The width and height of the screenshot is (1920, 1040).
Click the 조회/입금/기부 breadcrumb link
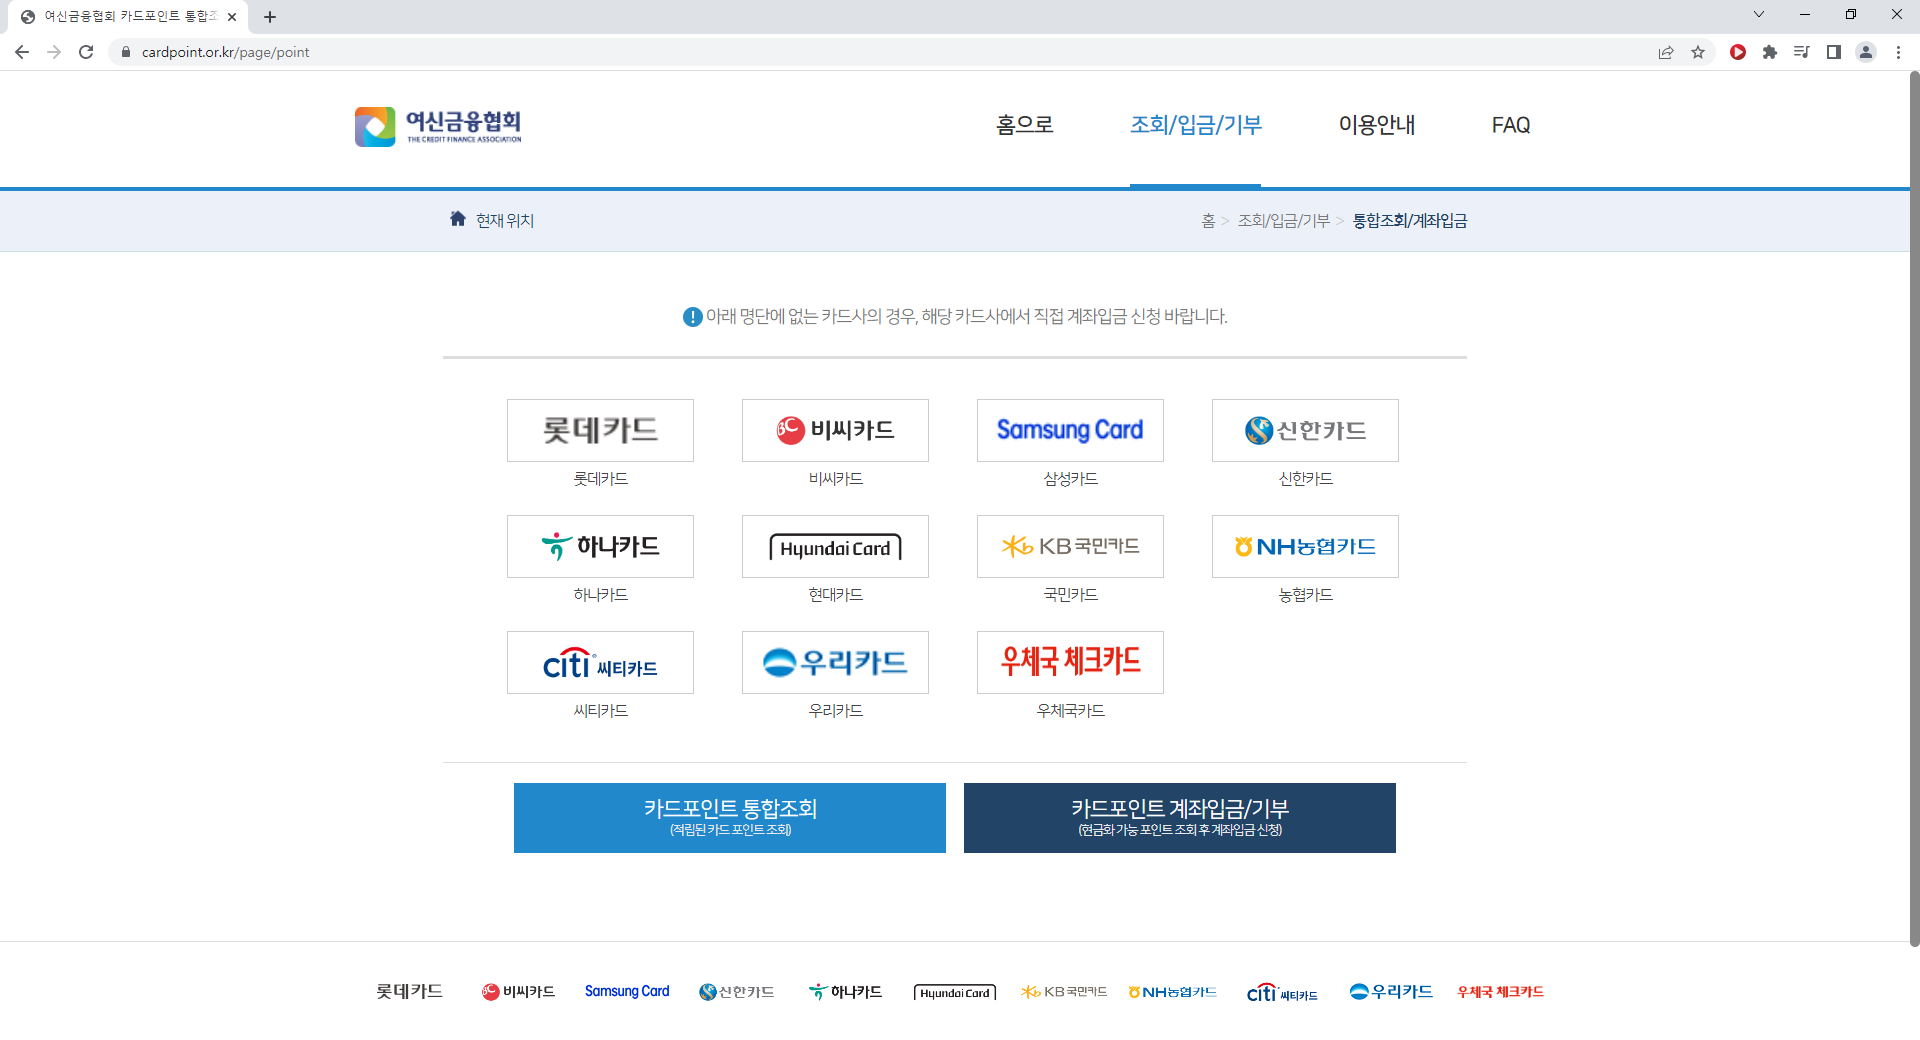click(1284, 221)
